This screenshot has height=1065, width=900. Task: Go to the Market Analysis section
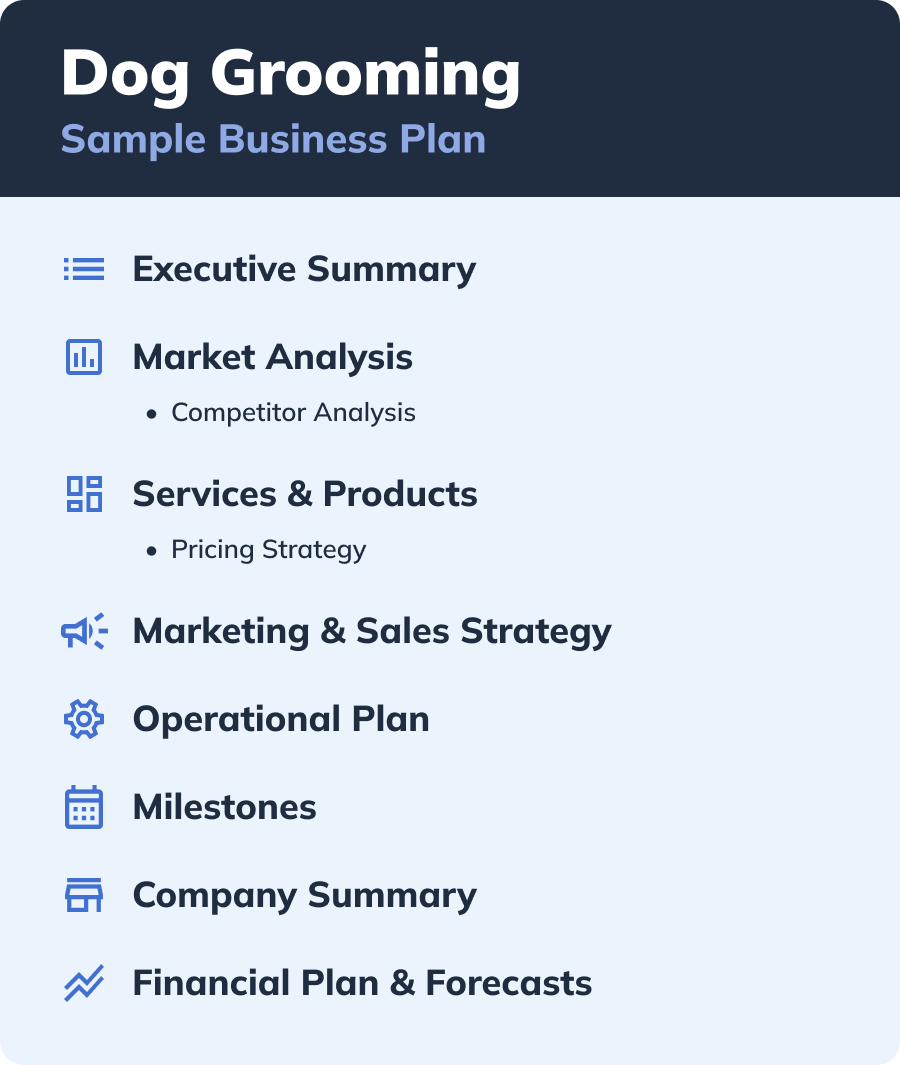pyautogui.click(x=272, y=357)
